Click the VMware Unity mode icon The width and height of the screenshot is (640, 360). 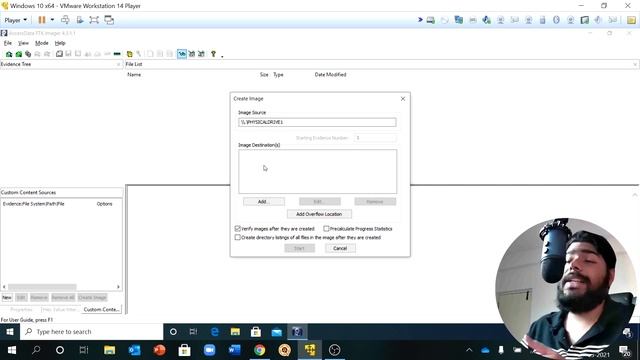coord(109,20)
